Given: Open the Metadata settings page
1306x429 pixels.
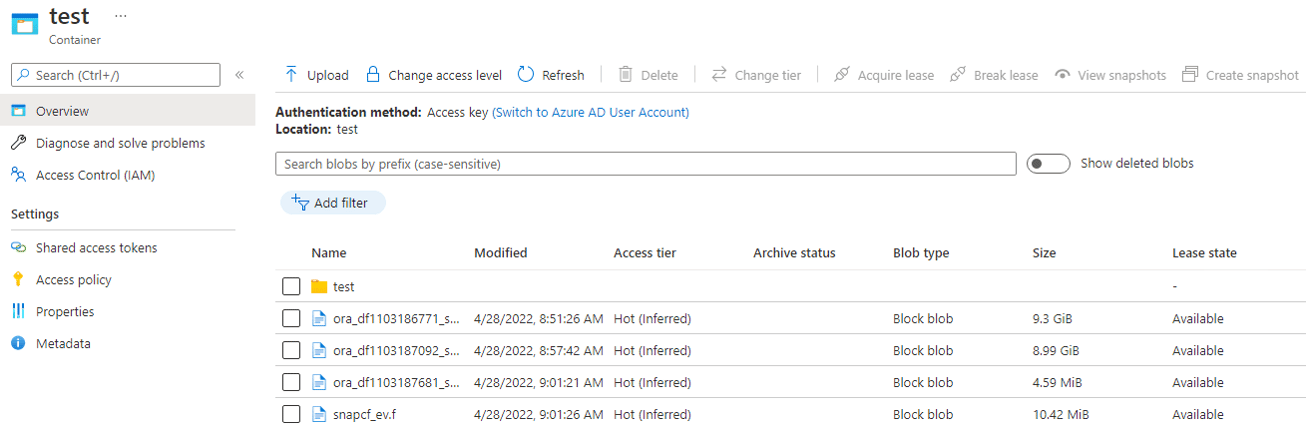Looking at the screenshot, I should (x=63, y=344).
